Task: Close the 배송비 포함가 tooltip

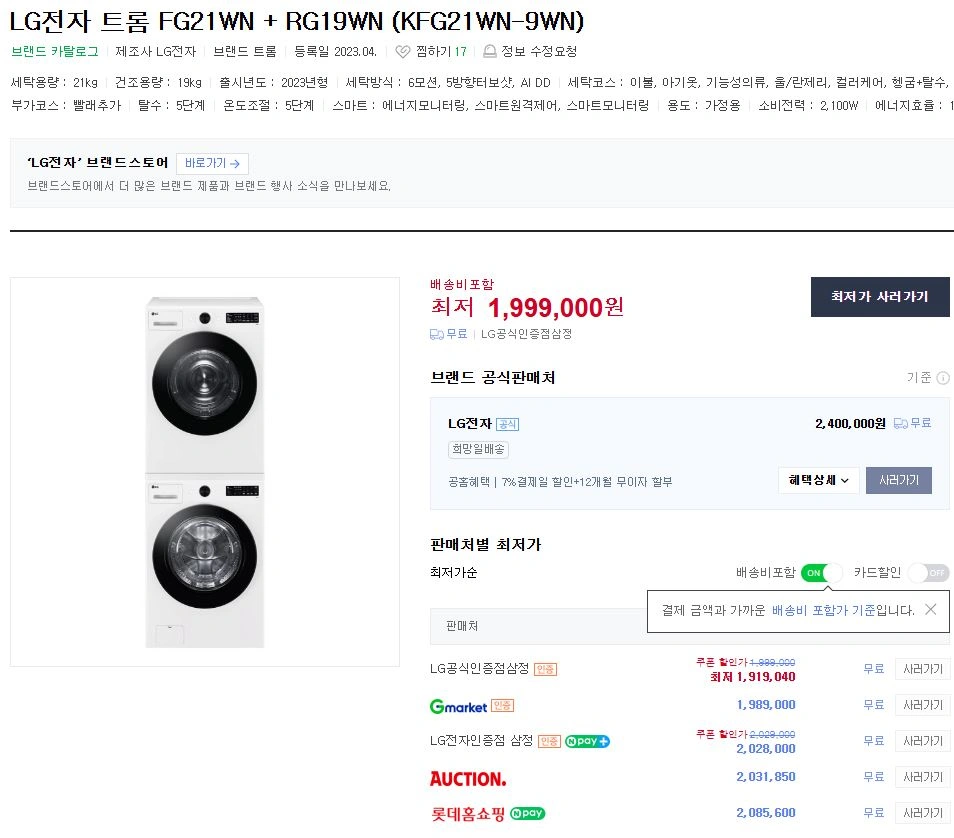Action: [x=930, y=609]
